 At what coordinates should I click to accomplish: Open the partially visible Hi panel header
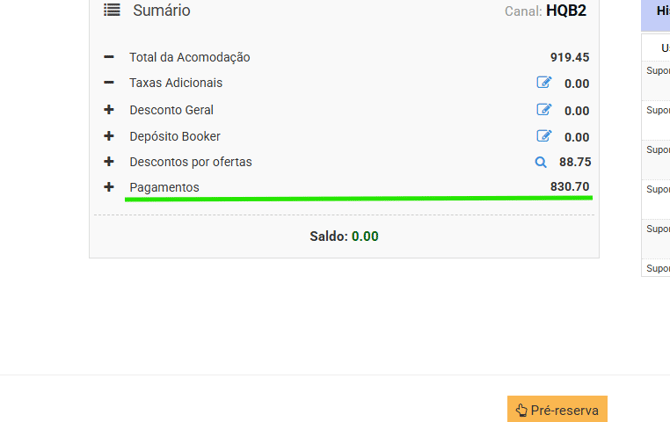pos(662,11)
